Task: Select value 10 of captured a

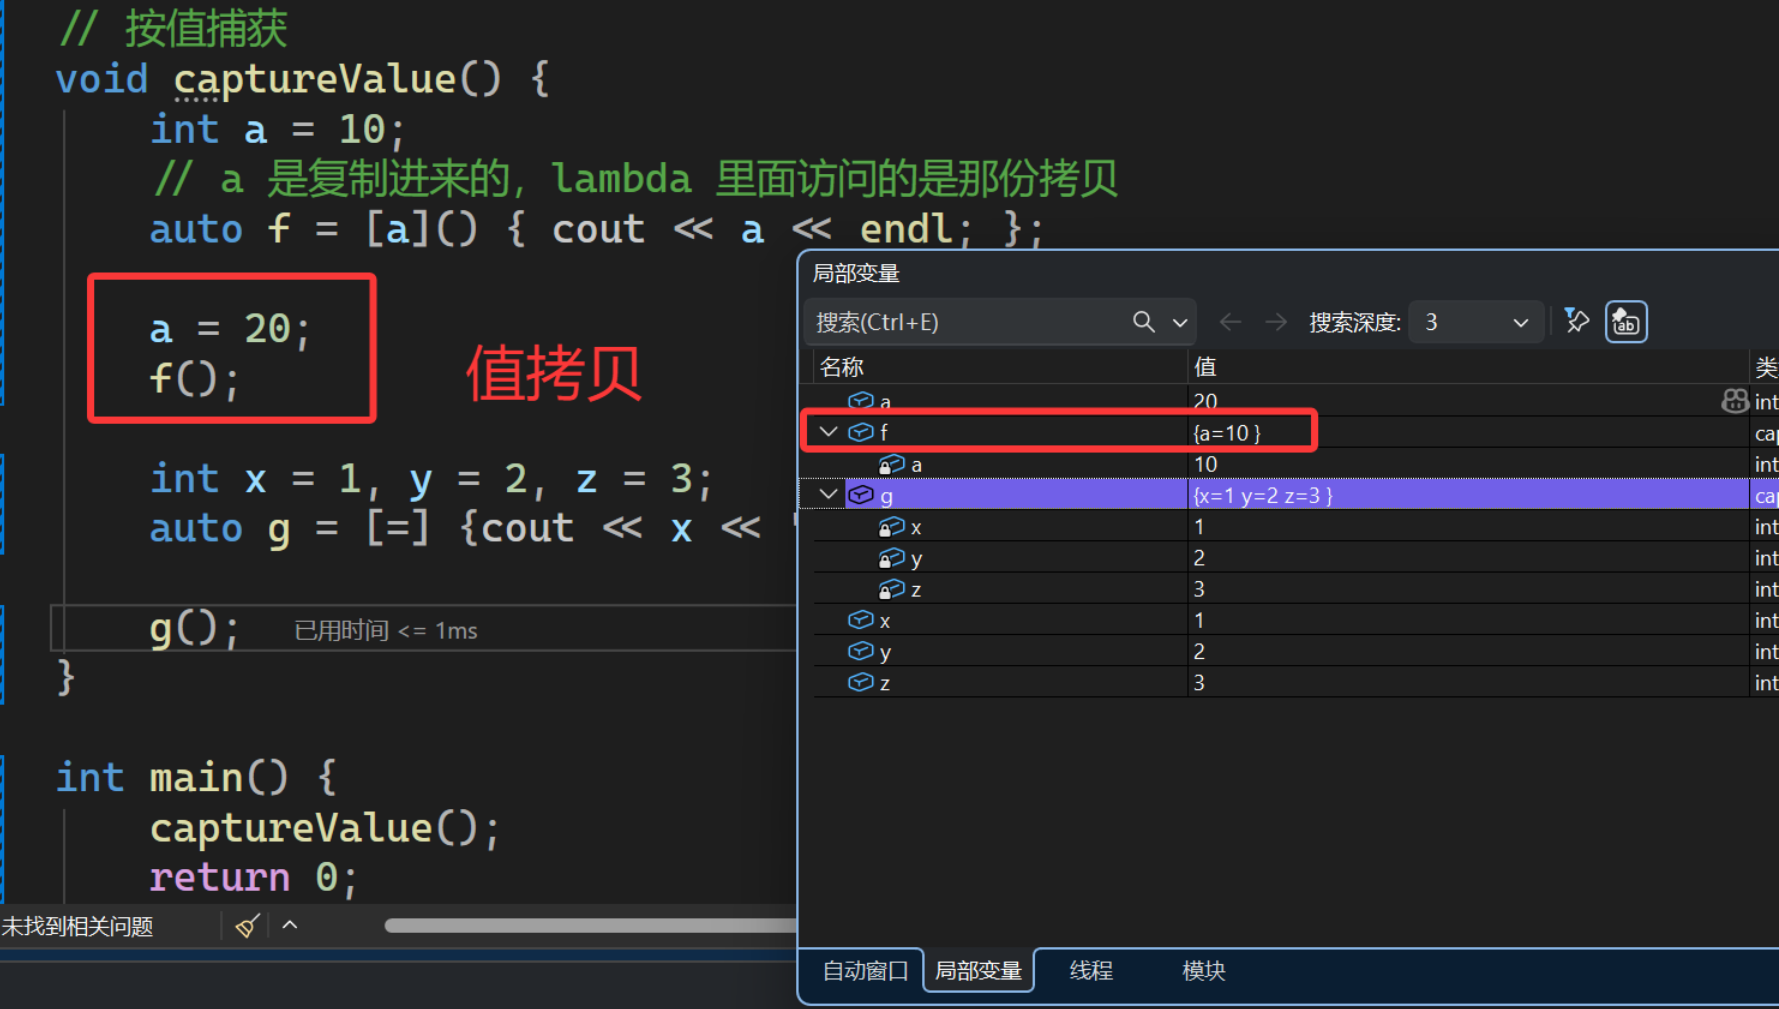Action: 1205,464
